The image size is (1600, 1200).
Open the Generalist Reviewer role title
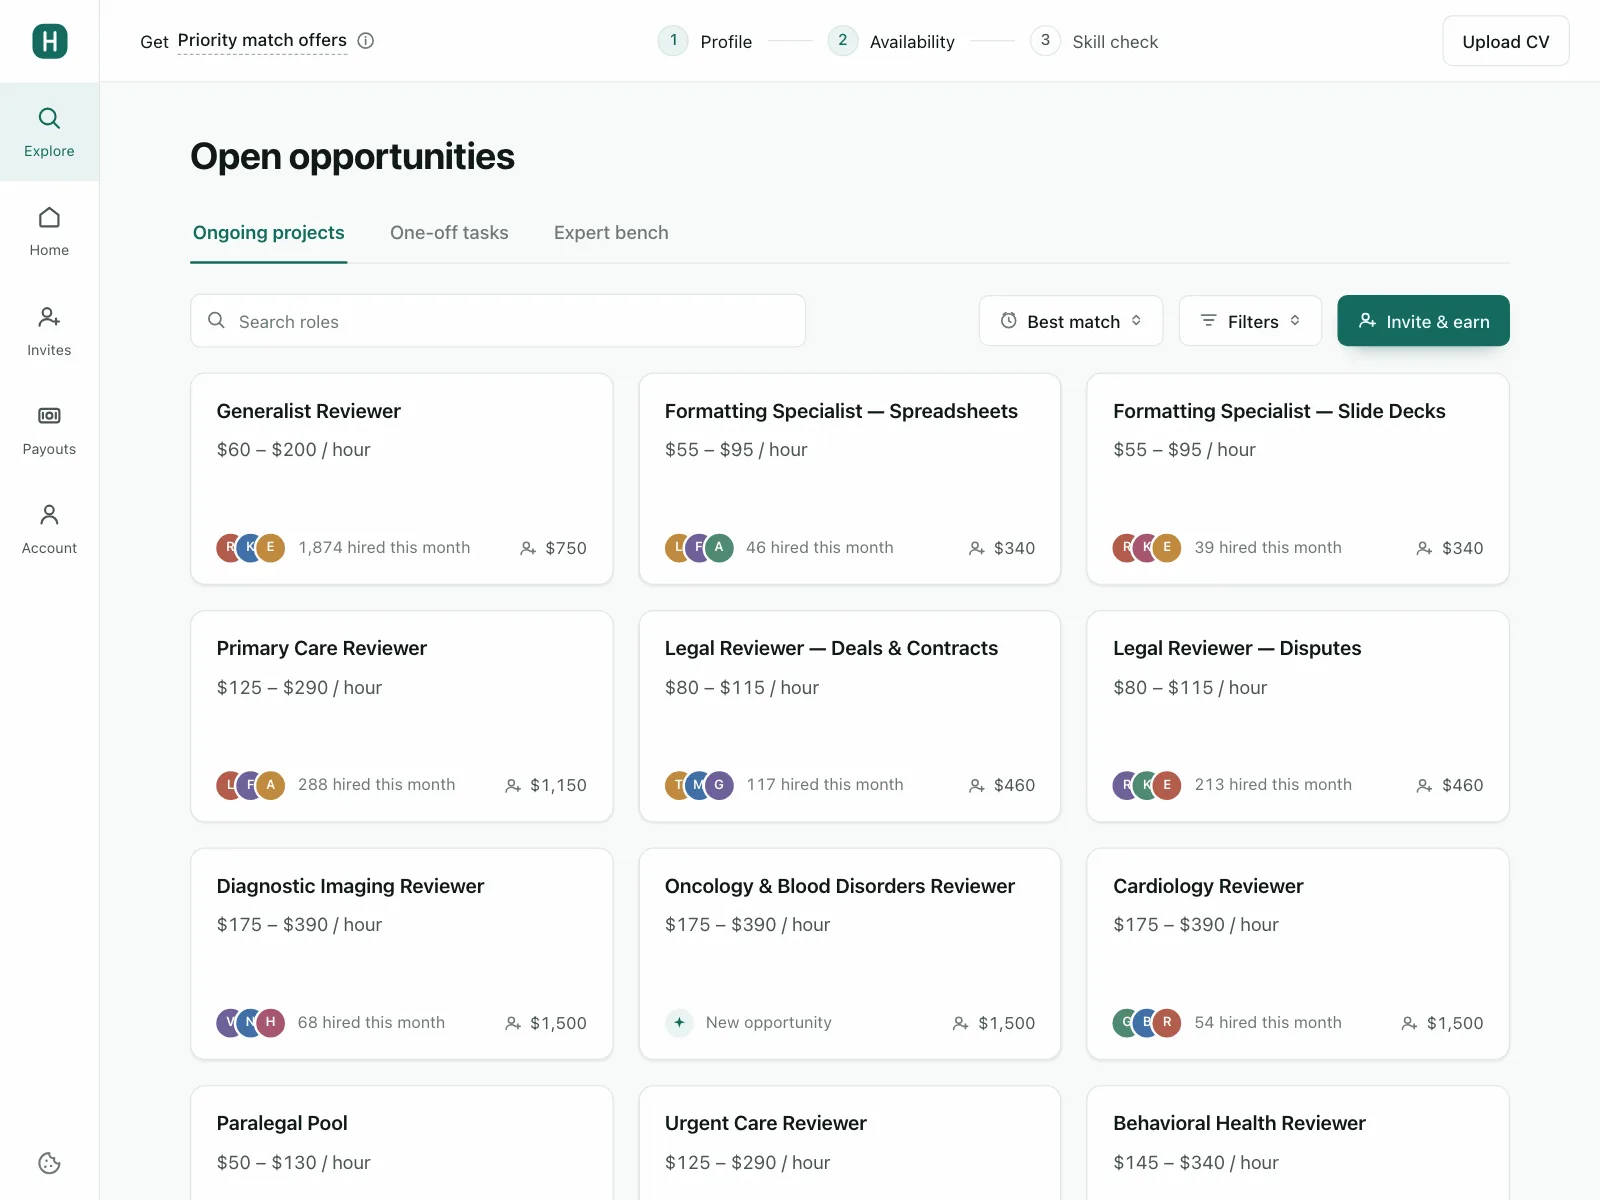click(x=309, y=411)
